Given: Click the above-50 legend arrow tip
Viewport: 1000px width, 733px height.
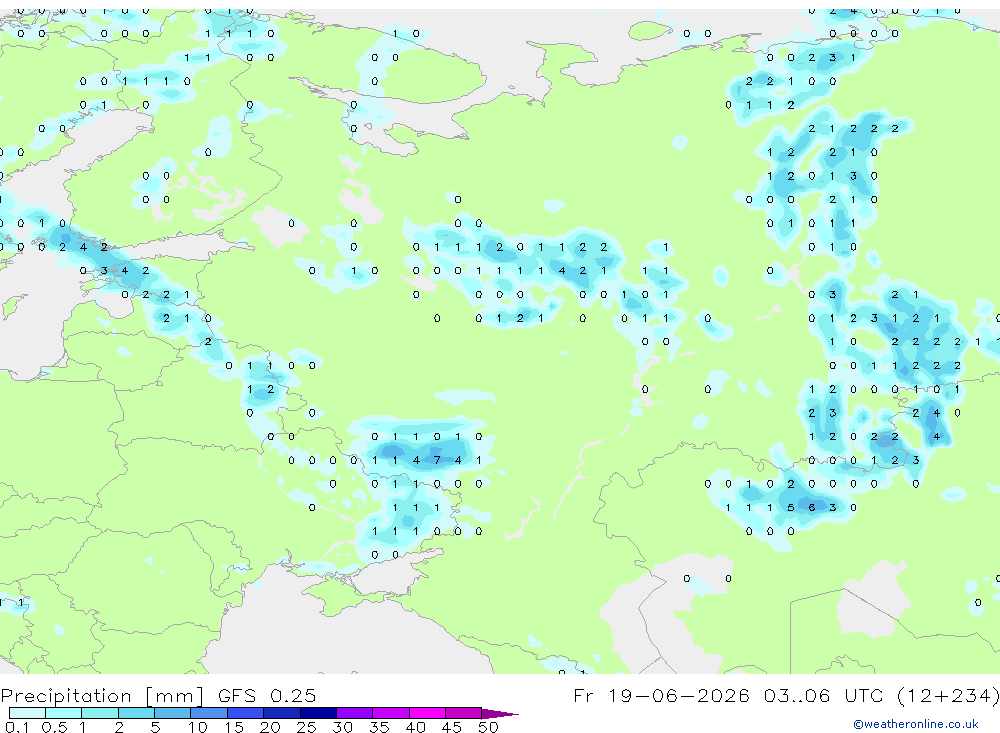Looking at the screenshot, I should click(500, 714).
